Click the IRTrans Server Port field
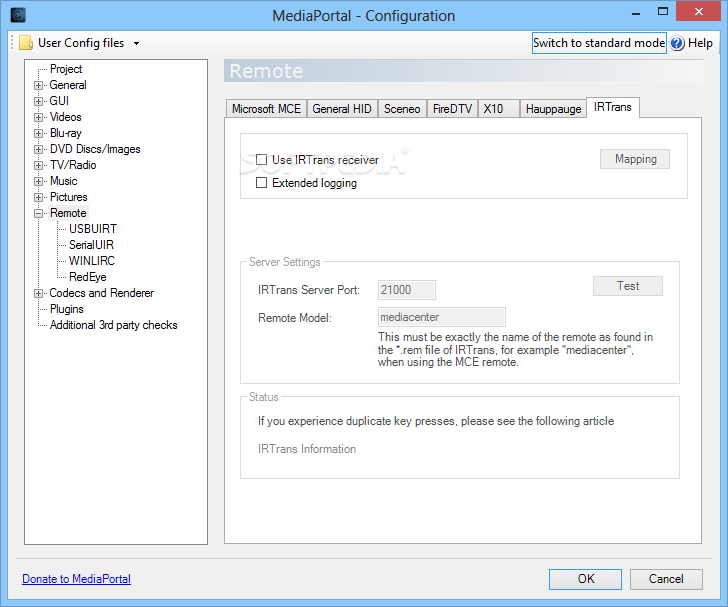728x607 pixels. pyautogui.click(x=407, y=290)
